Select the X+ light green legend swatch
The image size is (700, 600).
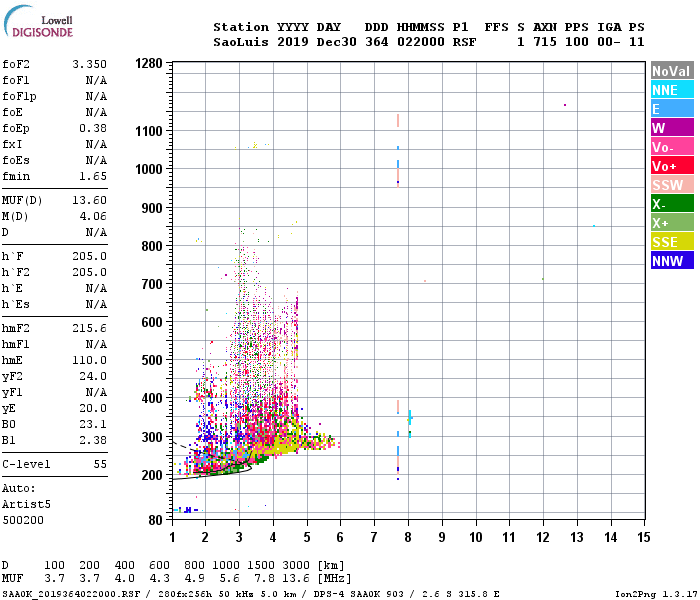(x=672, y=223)
